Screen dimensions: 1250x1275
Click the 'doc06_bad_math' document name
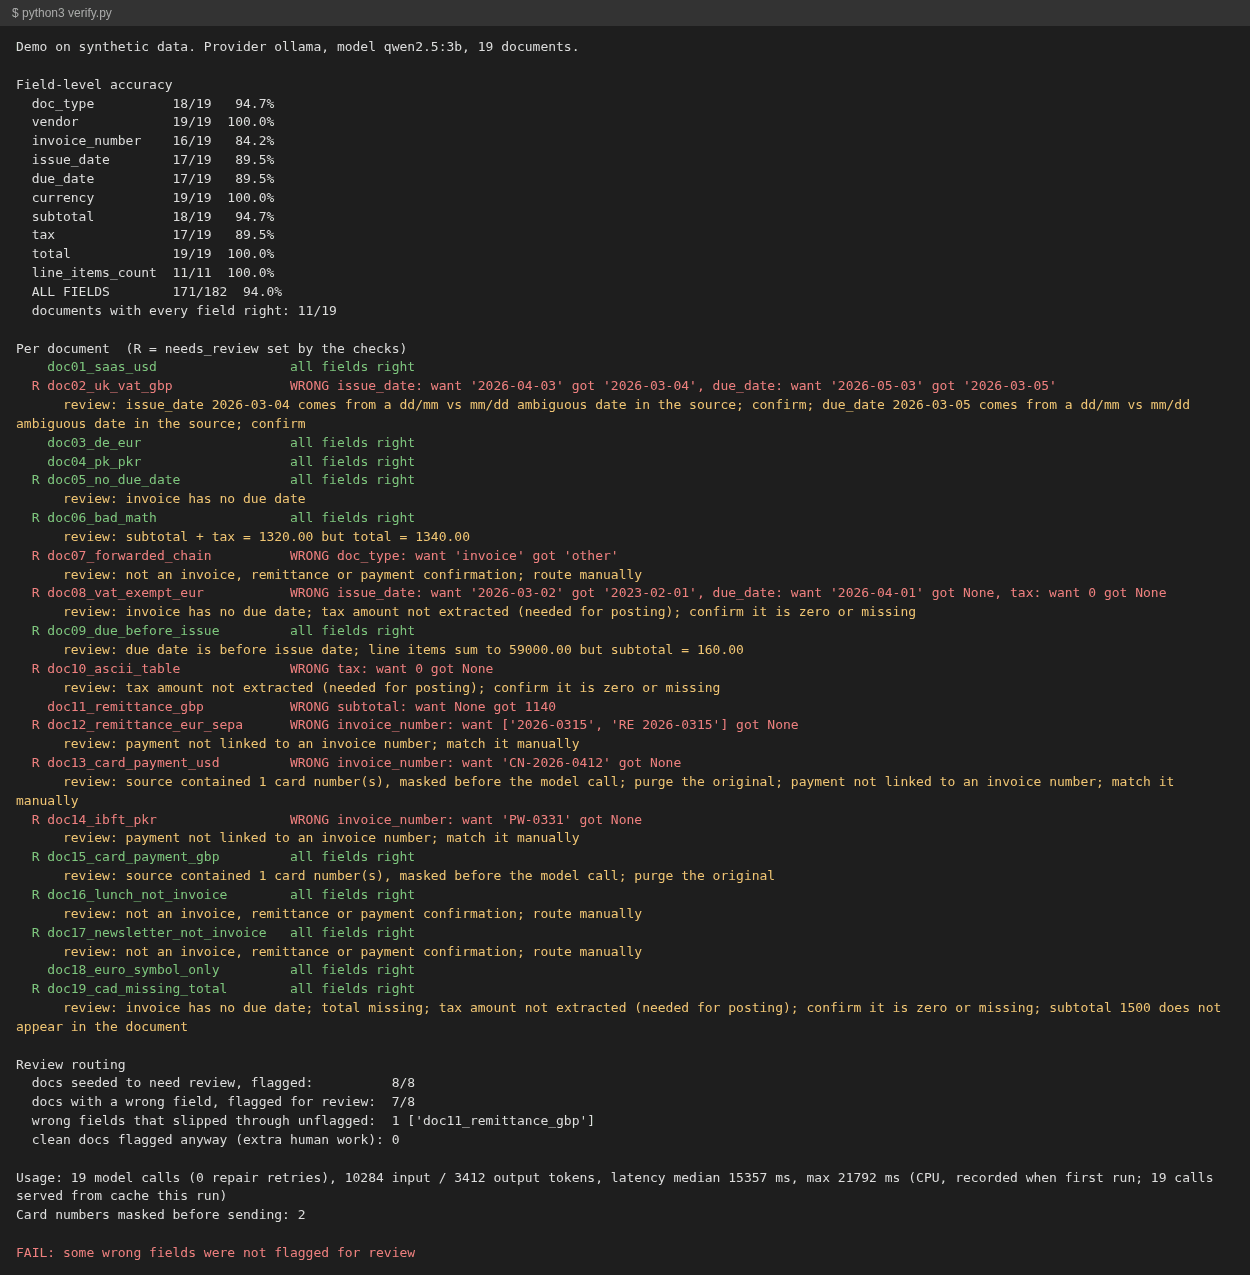102,518
